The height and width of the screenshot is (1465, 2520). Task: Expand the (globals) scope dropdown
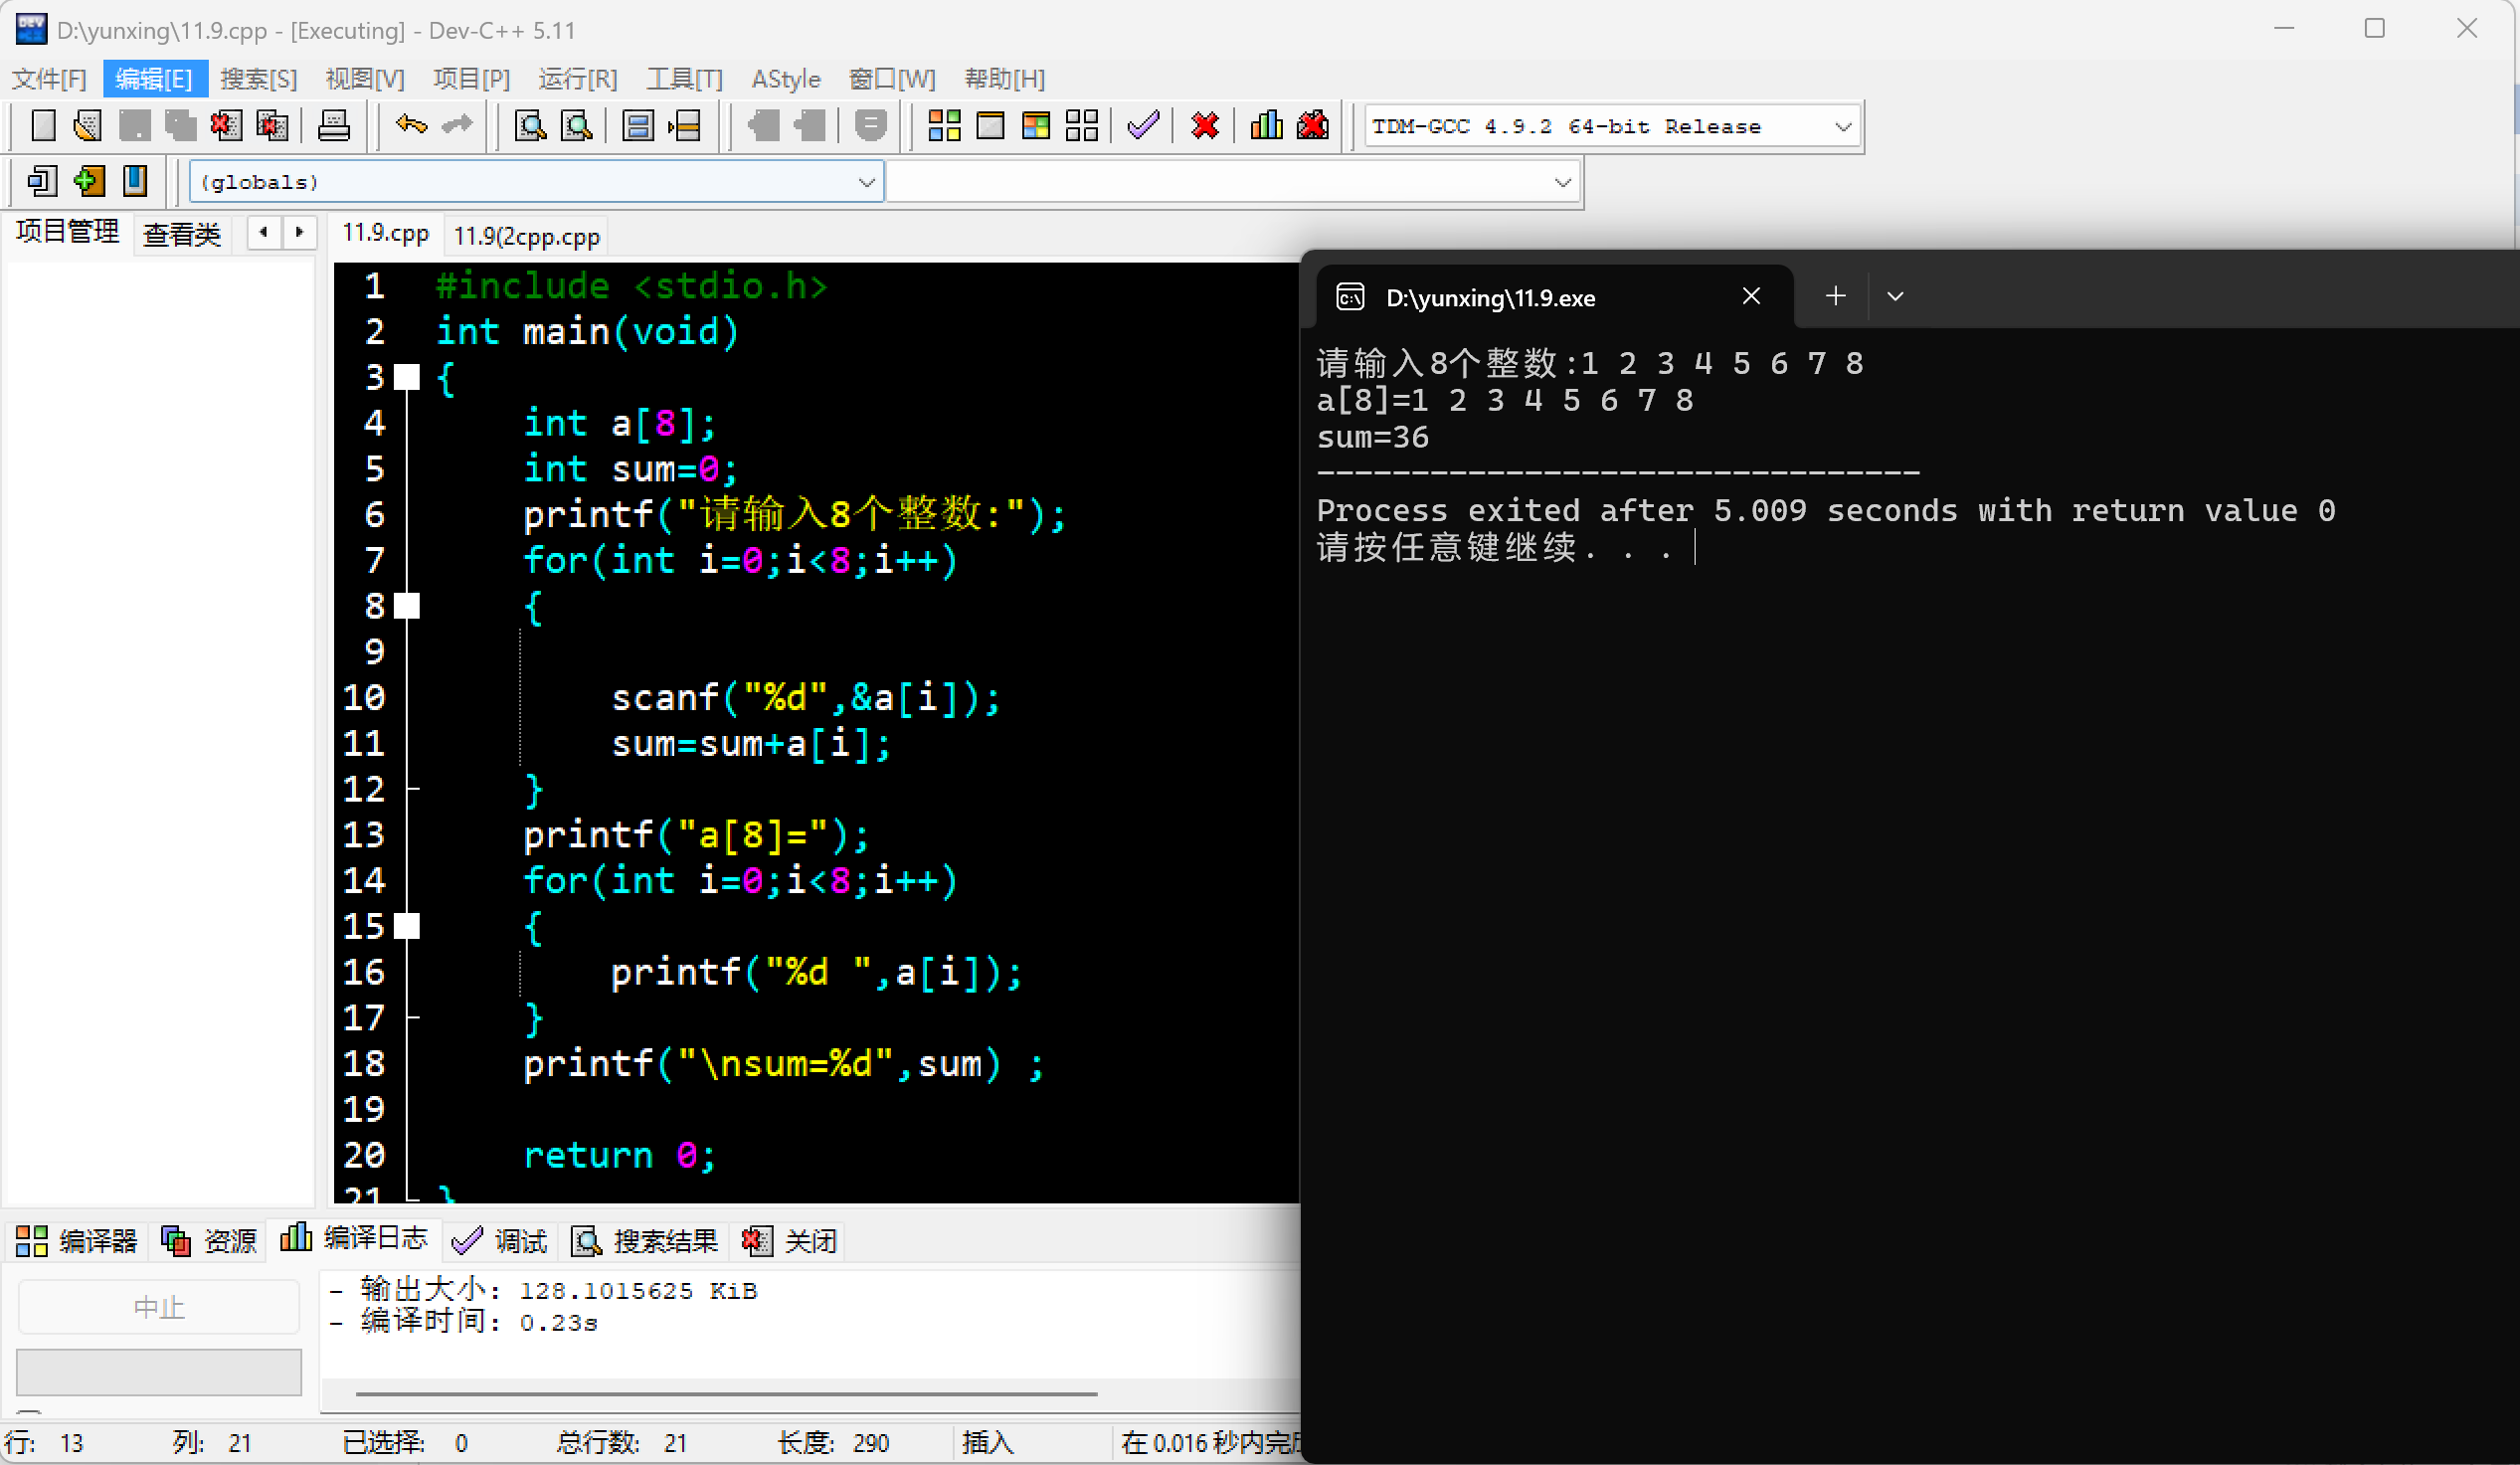pos(866,182)
